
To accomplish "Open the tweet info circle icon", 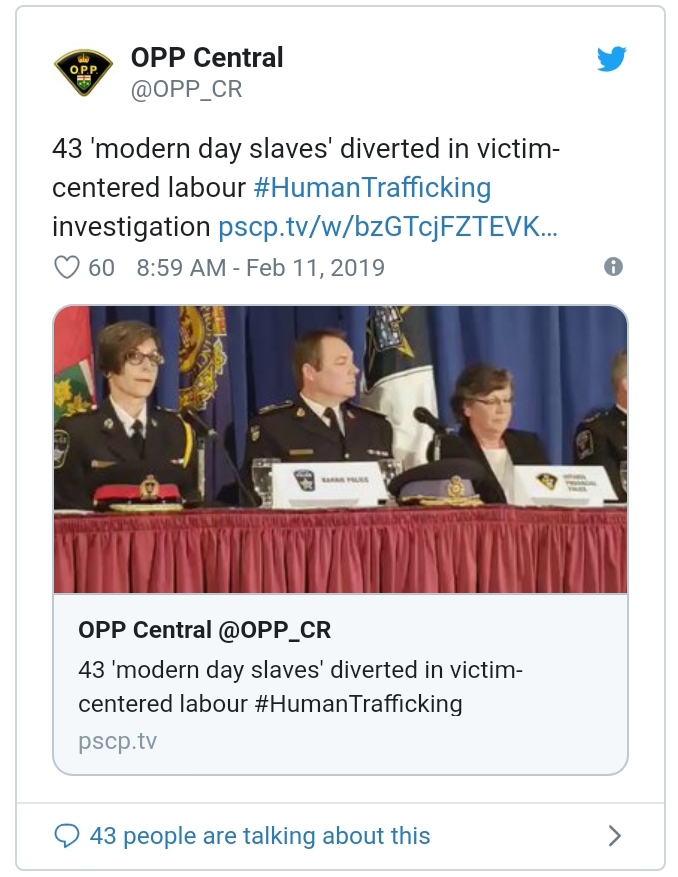I will (614, 267).
